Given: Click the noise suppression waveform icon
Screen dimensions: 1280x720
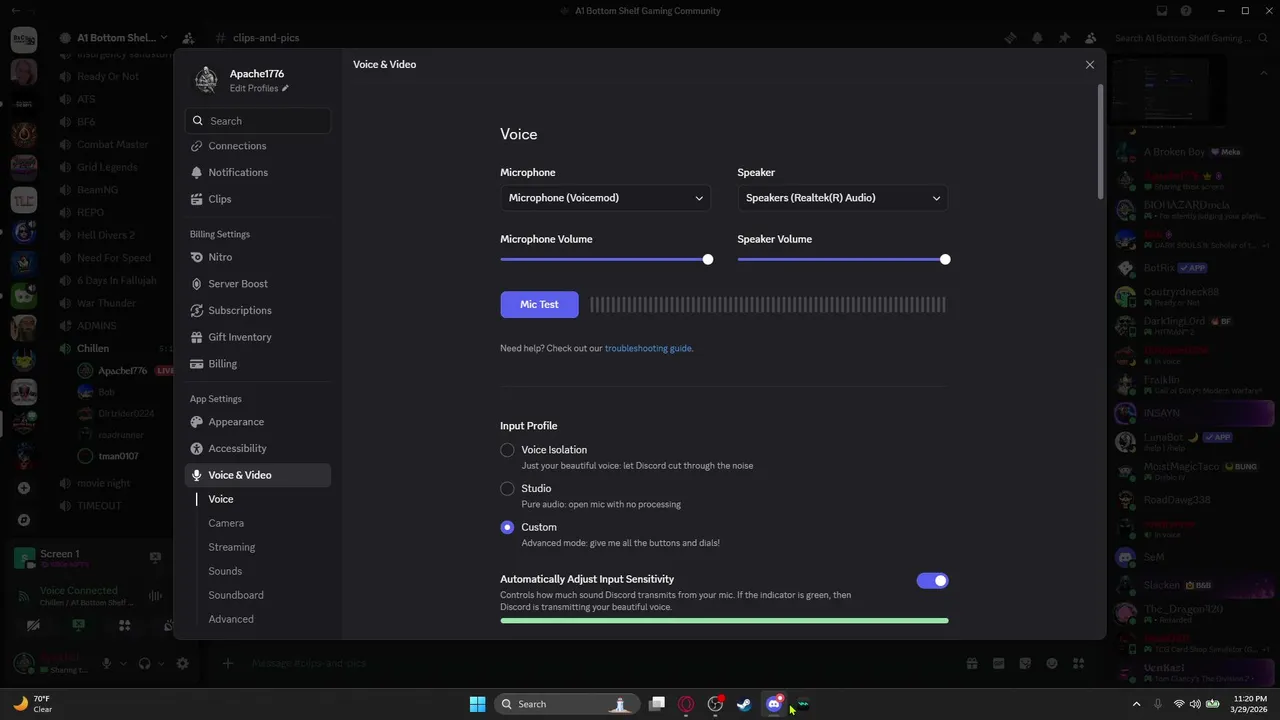Looking at the screenshot, I should point(155,596).
